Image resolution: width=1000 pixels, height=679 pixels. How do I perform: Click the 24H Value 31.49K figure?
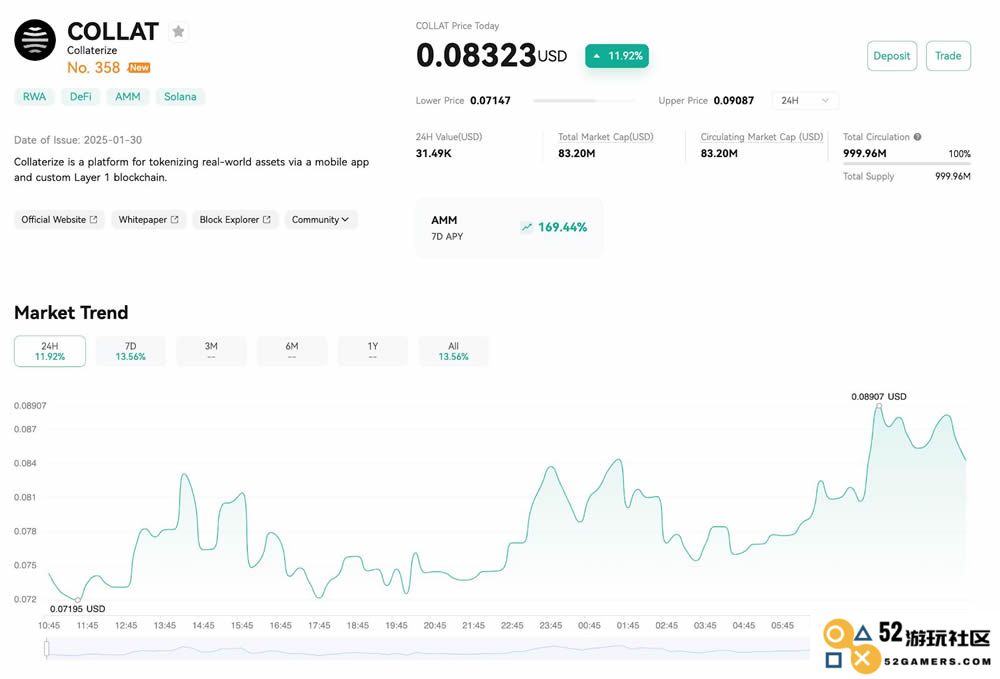(434, 153)
